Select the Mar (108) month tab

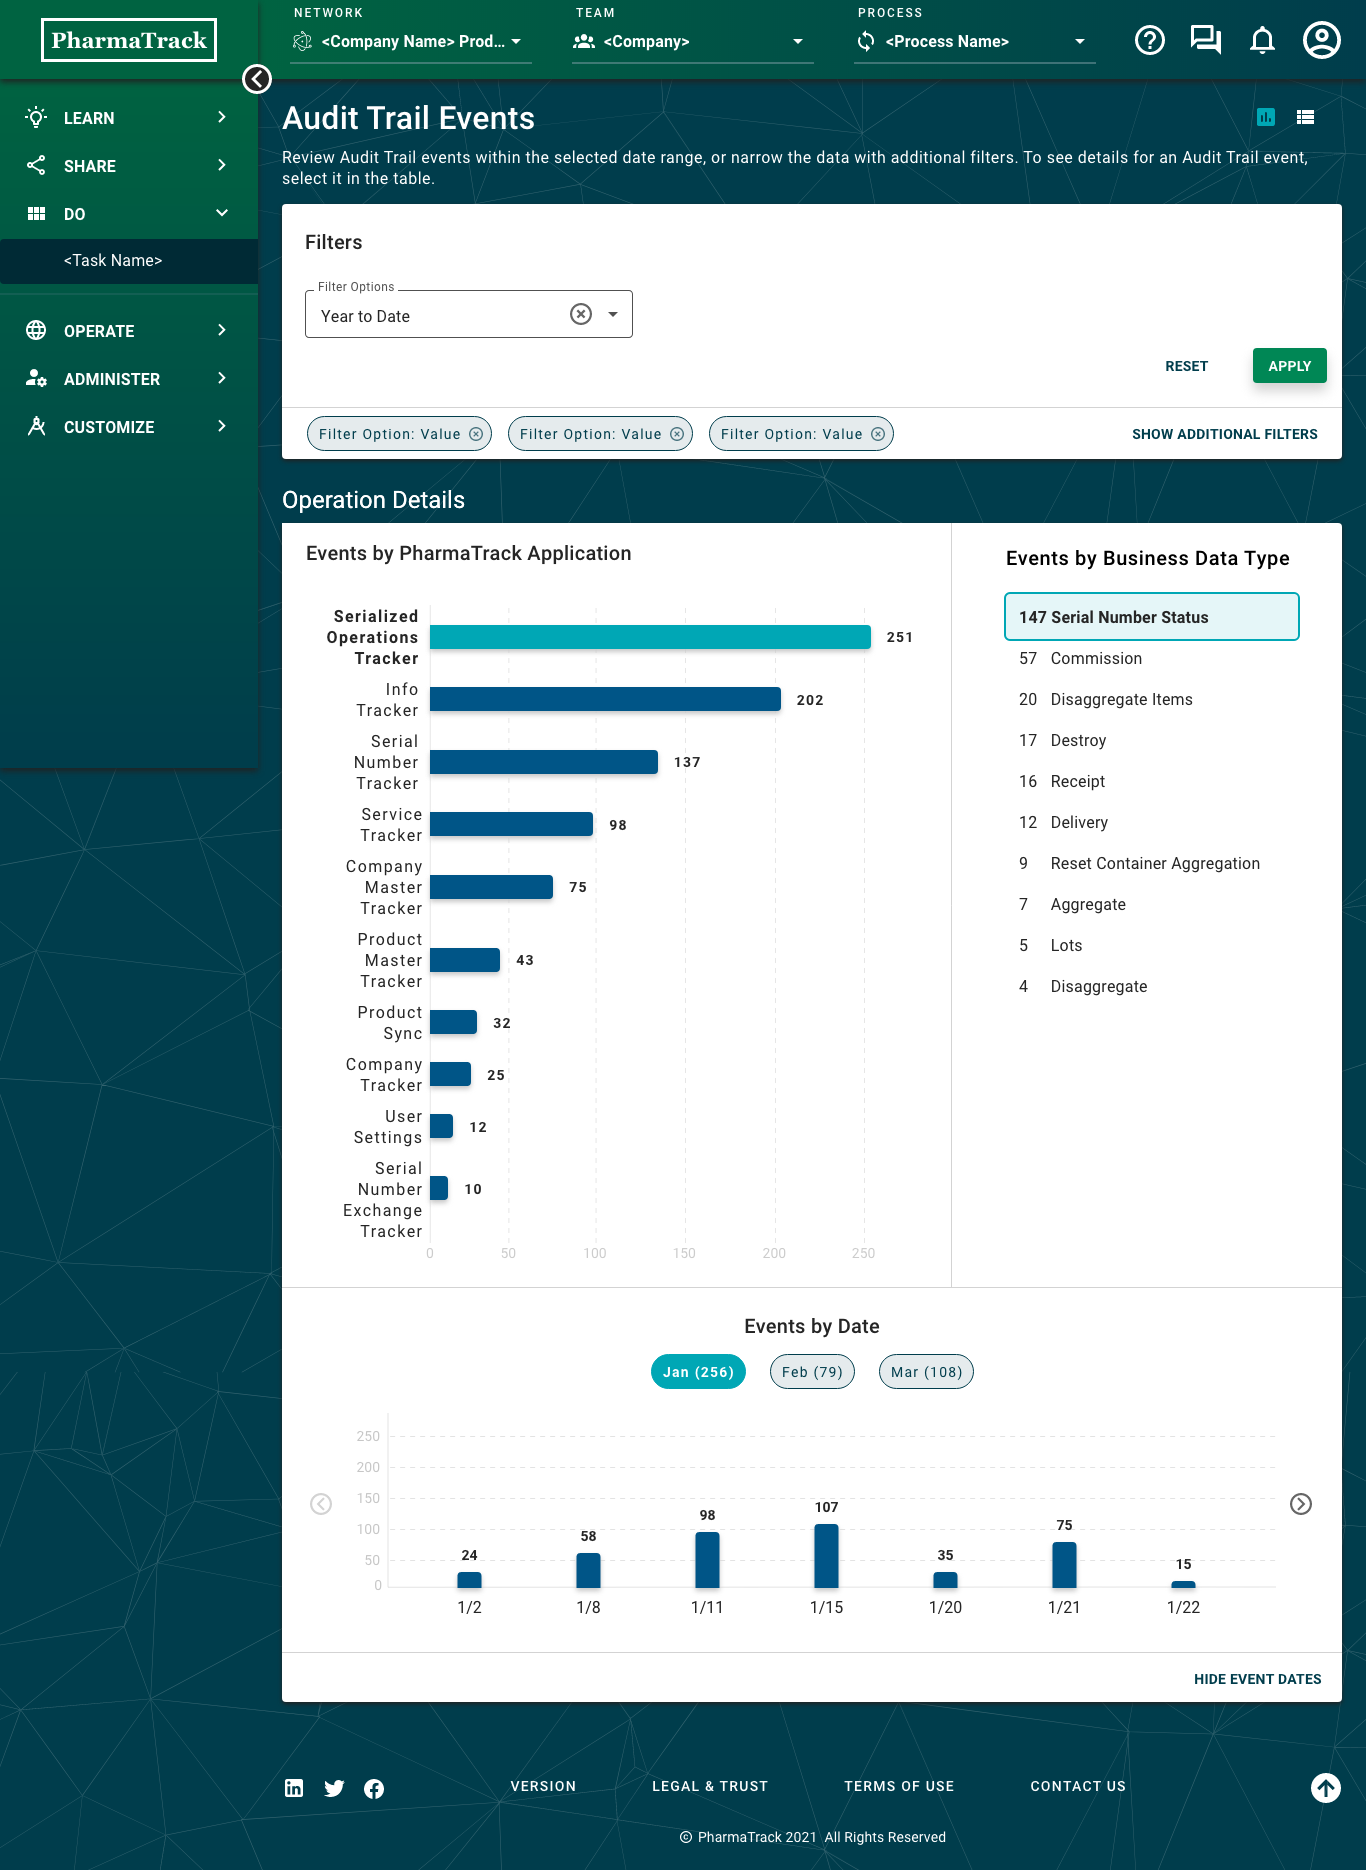(x=926, y=1372)
